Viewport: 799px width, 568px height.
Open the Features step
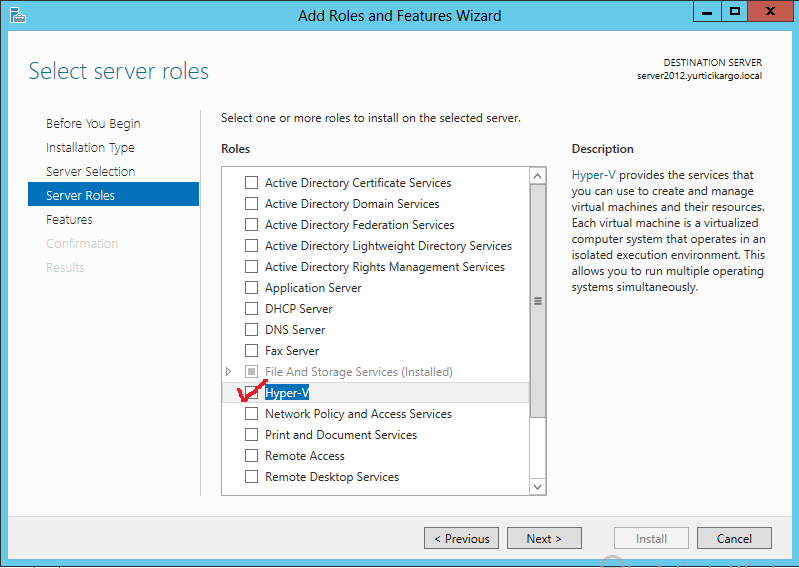point(69,220)
